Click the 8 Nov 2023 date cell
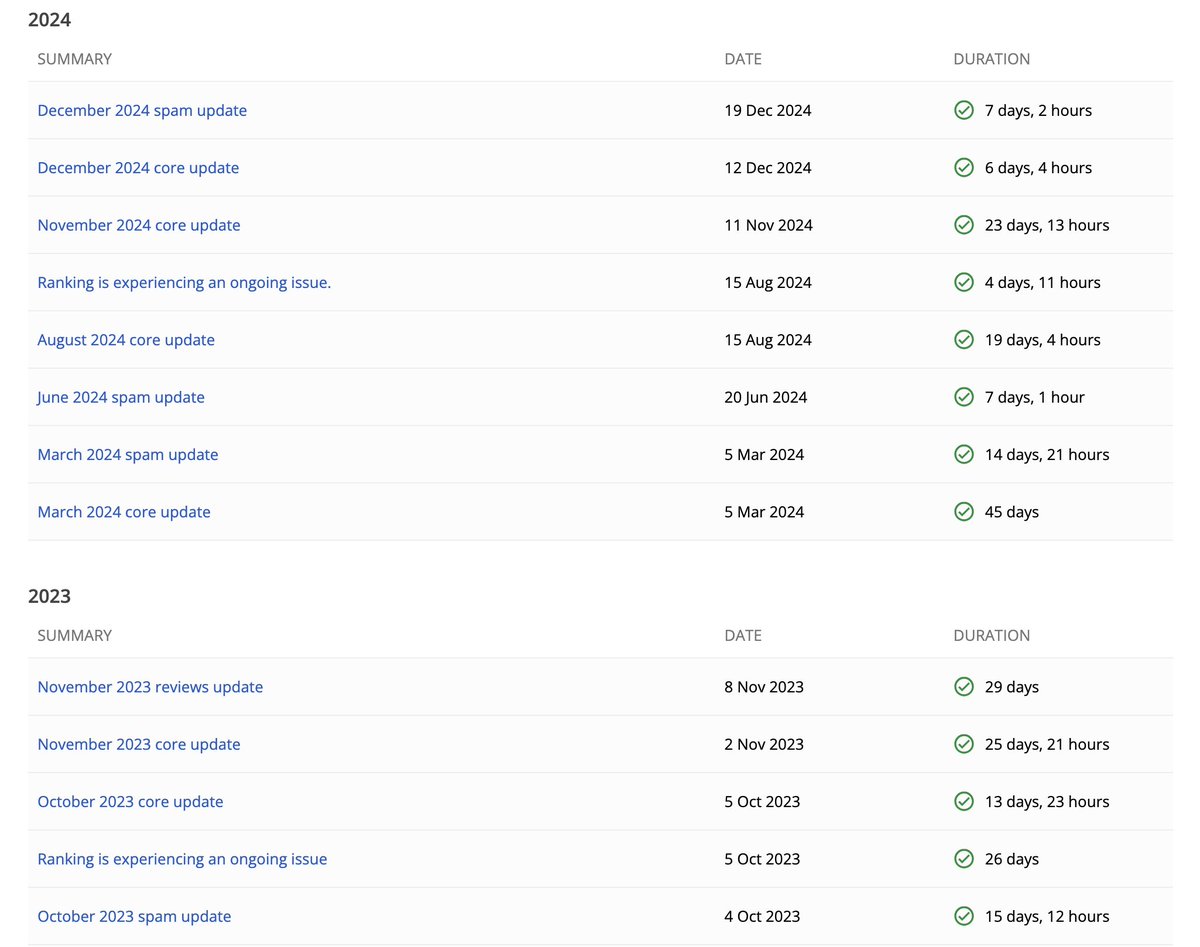This screenshot has height=947, width=1200. click(x=764, y=687)
